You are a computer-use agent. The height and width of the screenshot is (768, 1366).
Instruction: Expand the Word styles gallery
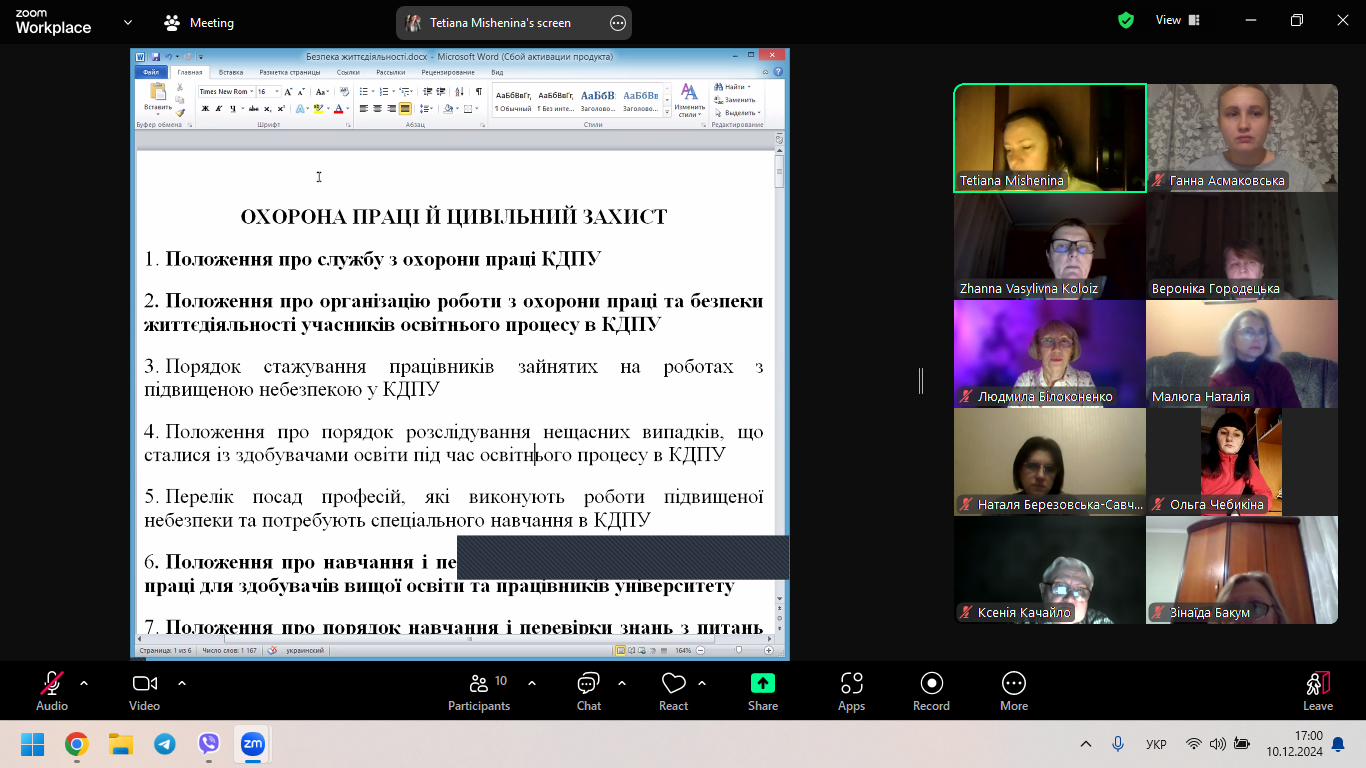coord(667,112)
